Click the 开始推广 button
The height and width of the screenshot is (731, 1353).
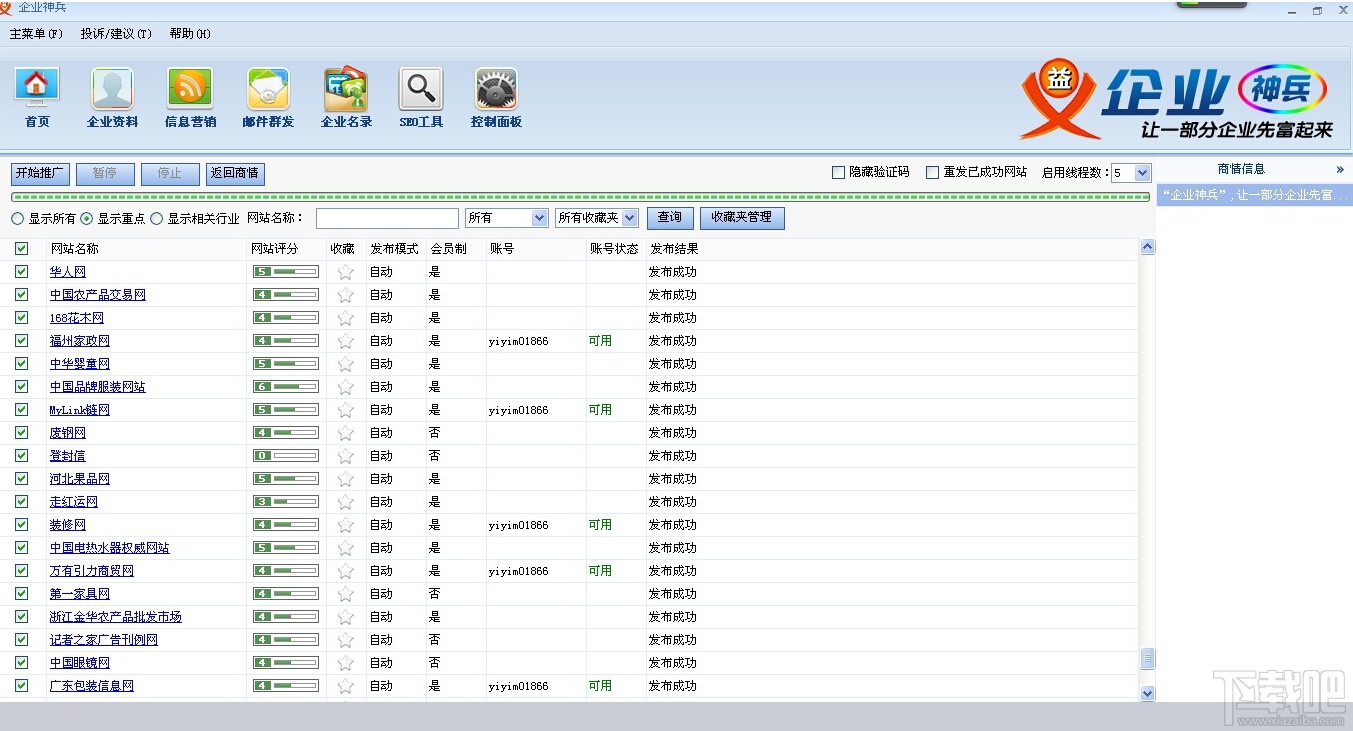point(41,174)
